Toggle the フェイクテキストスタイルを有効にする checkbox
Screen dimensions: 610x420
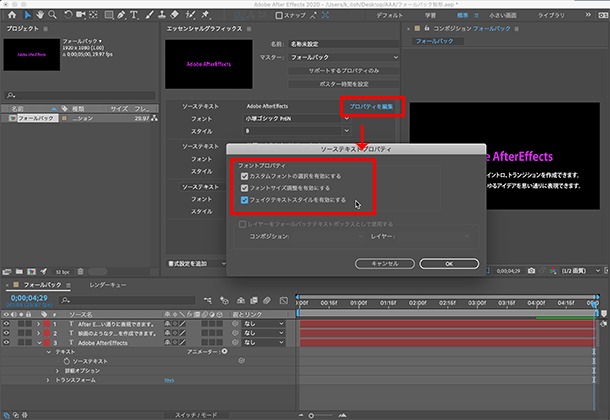coord(244,200)
